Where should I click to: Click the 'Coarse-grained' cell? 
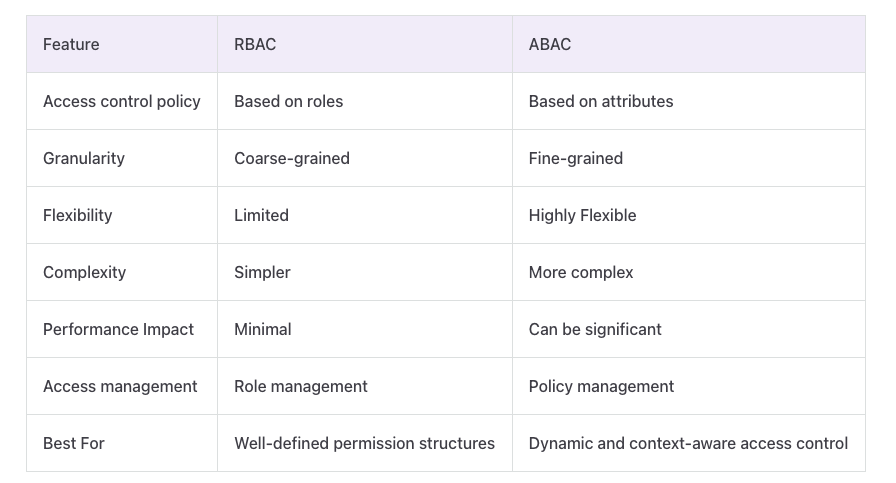292,158
